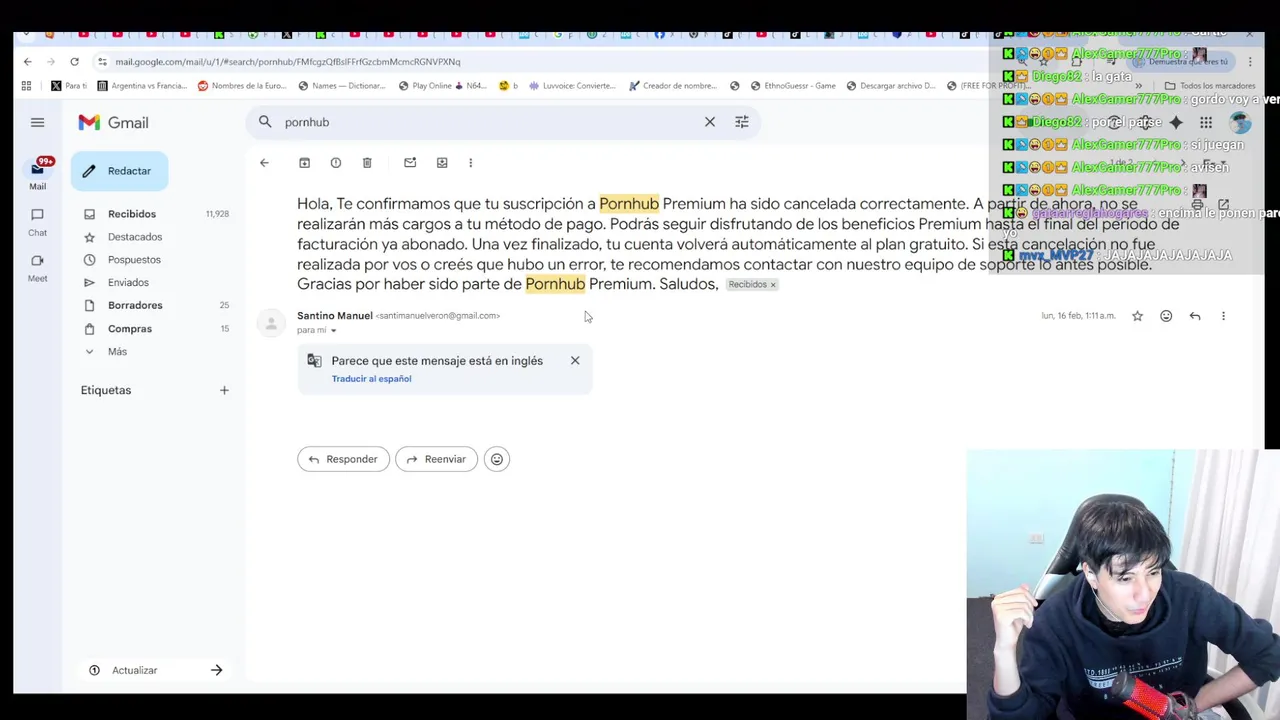
Task: Open Nombres de la Euro bookmark
Action: click(x=242, y=86)
